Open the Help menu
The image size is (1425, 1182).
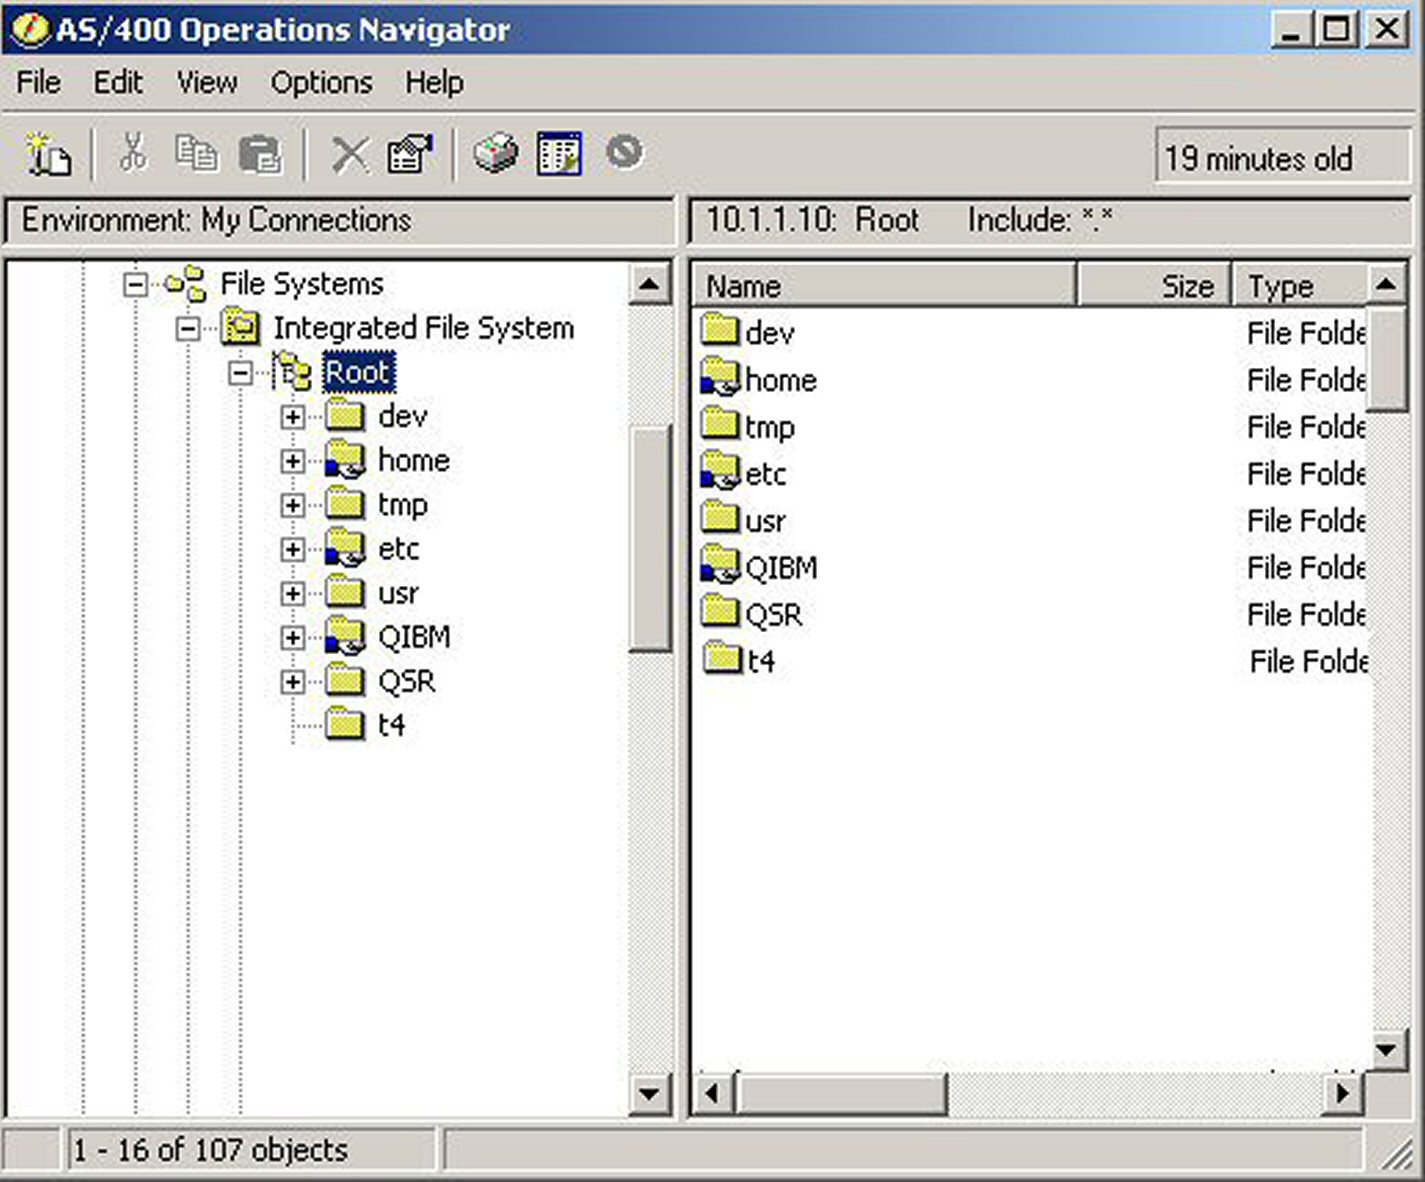click(x=434, y=82)
